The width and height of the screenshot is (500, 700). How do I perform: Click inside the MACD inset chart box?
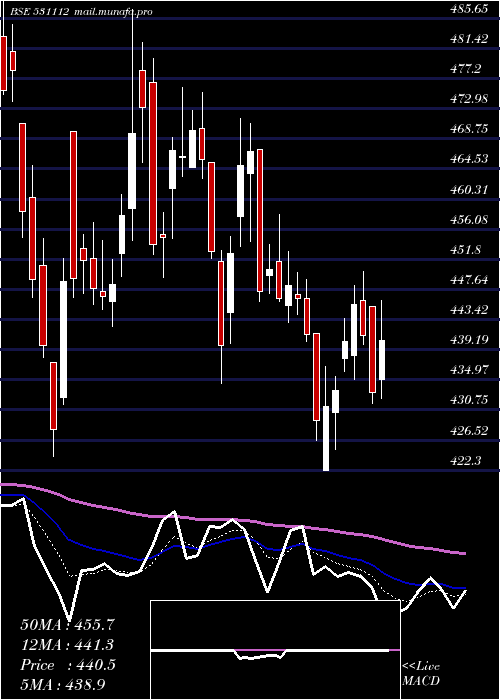(275, 650)
